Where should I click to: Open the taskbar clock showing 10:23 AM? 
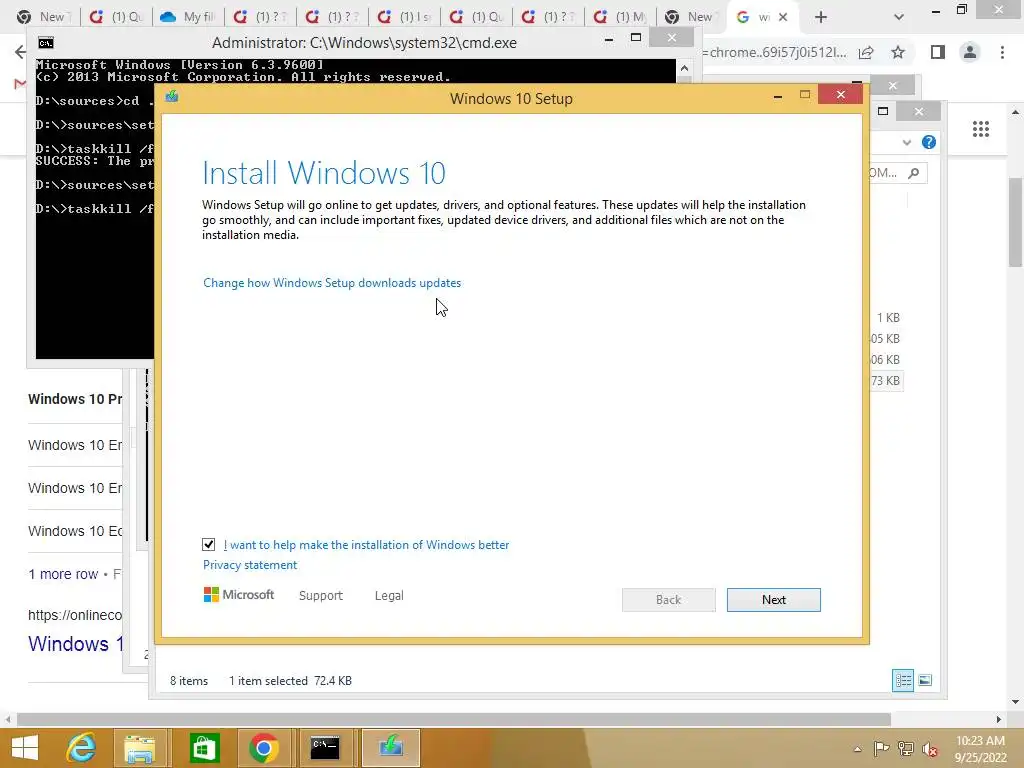pyautogui.click(x=980, y=748)
